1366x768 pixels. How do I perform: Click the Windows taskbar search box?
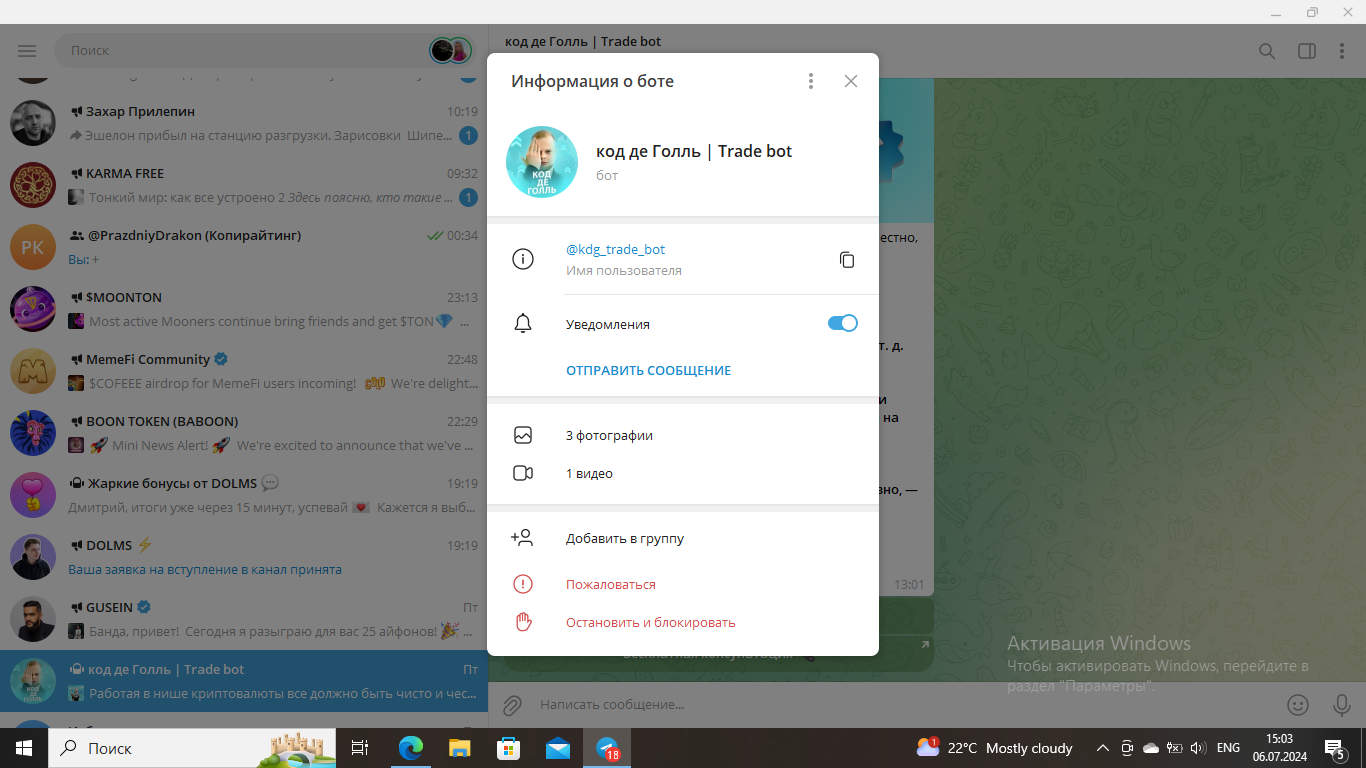(x=192, y=748)
